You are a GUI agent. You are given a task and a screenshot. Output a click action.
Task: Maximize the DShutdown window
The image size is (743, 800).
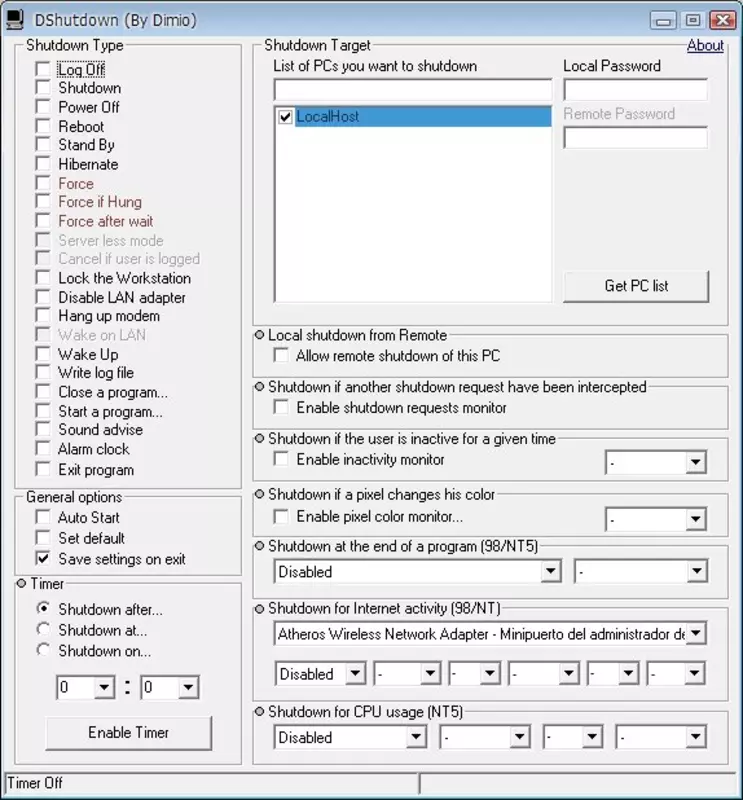coord(693,20)
